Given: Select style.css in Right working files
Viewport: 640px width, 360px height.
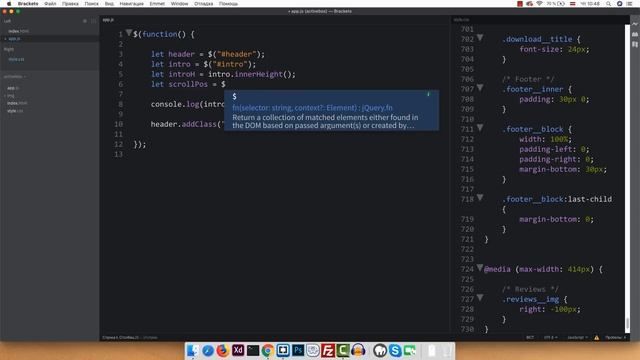Looking at the screenshot, I should click(16, 59).
